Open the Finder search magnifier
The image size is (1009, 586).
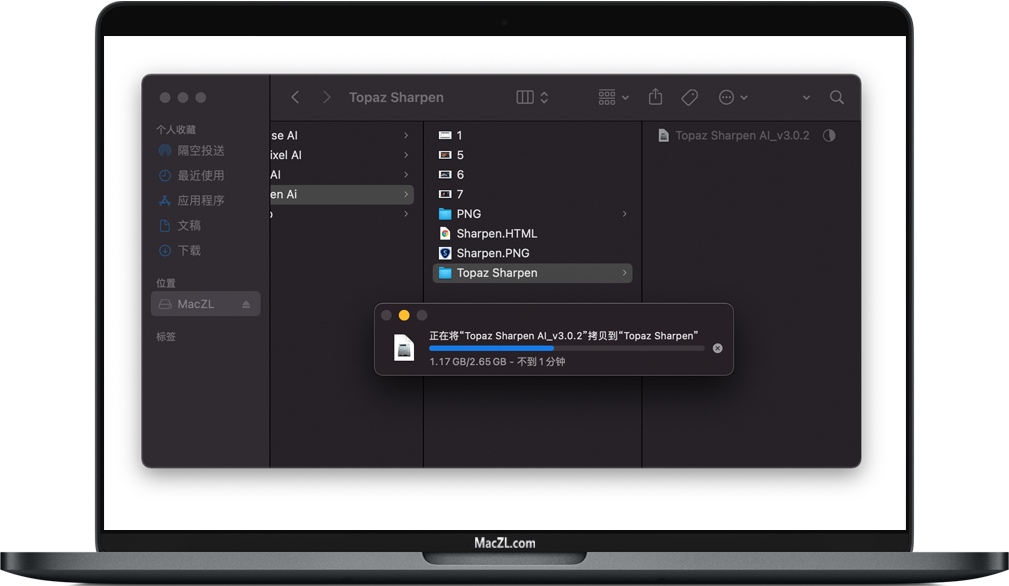837,97
